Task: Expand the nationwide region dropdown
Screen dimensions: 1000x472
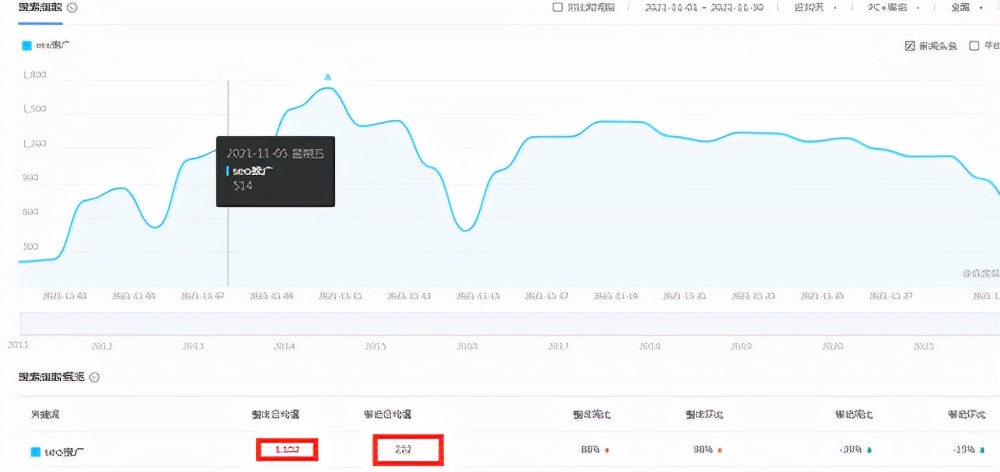Action: coord(968,8)
